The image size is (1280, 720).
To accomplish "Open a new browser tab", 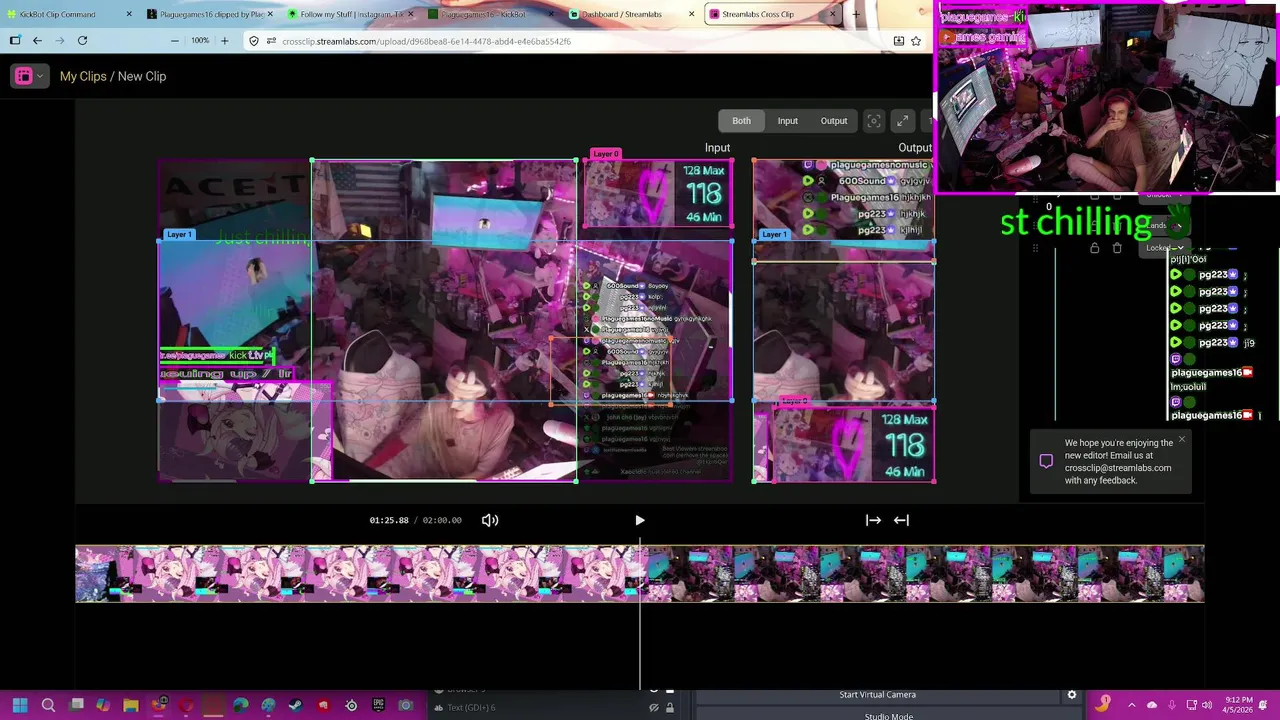I will coord(855,14).
